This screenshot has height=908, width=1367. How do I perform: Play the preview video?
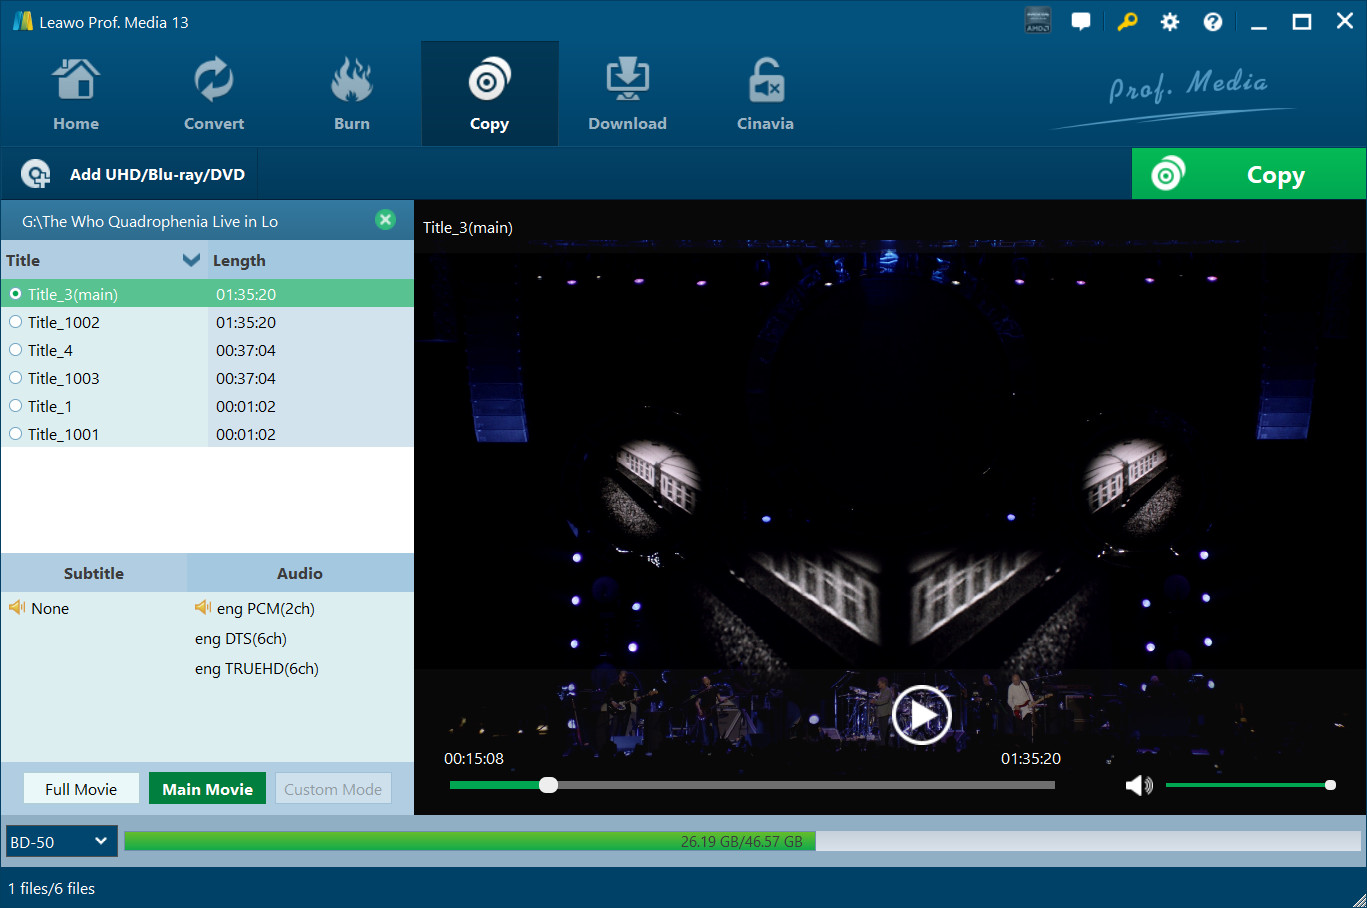click(x=920, y=715)
